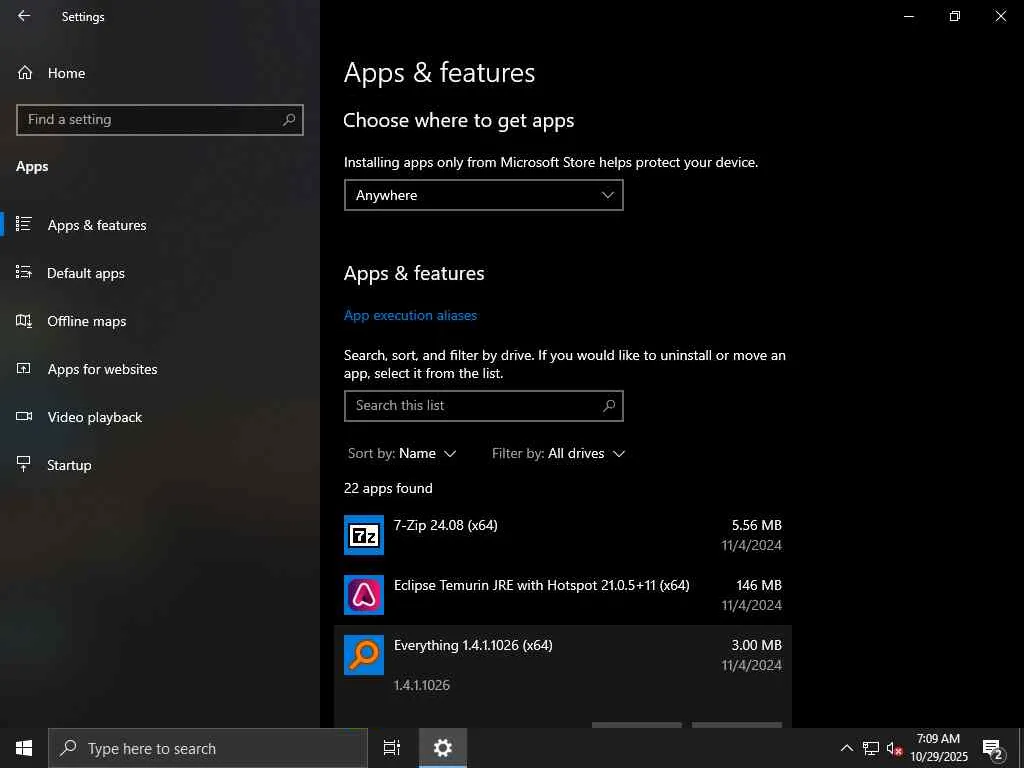Click the Default apps sidebar icon

[24, 272]
